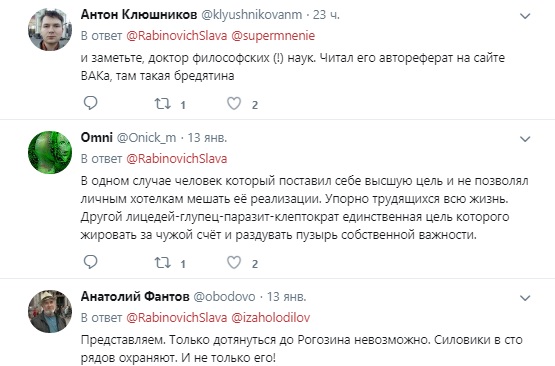Image resolution: width=555 pixels, height=366 pixels.
Task: Open the @Onick_m handle
Action: click(x=146, y=138)
